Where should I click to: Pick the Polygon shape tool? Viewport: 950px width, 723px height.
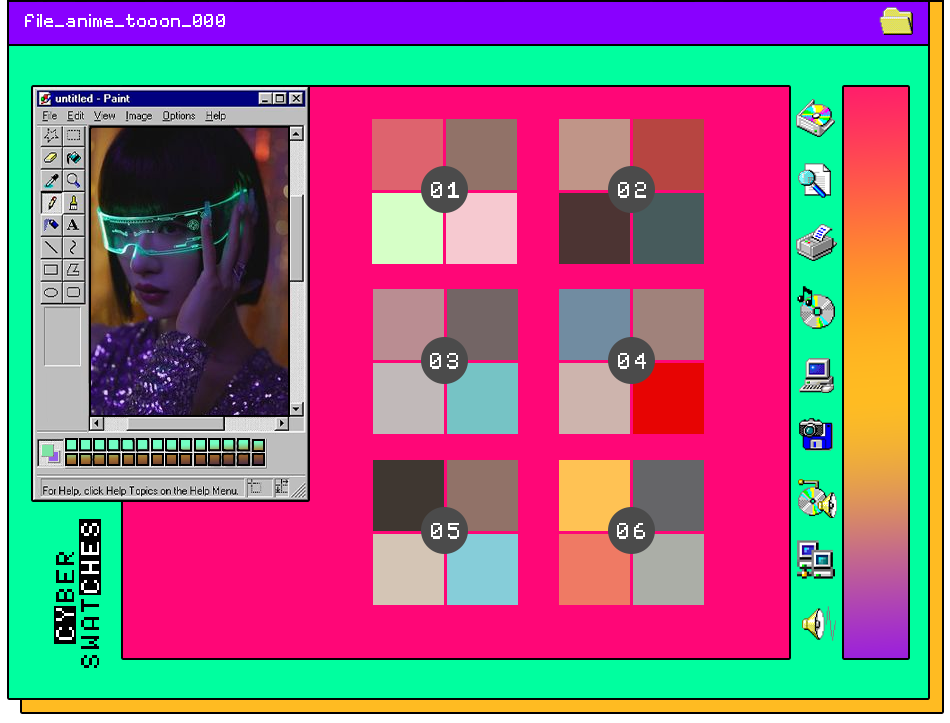[73, 270]
